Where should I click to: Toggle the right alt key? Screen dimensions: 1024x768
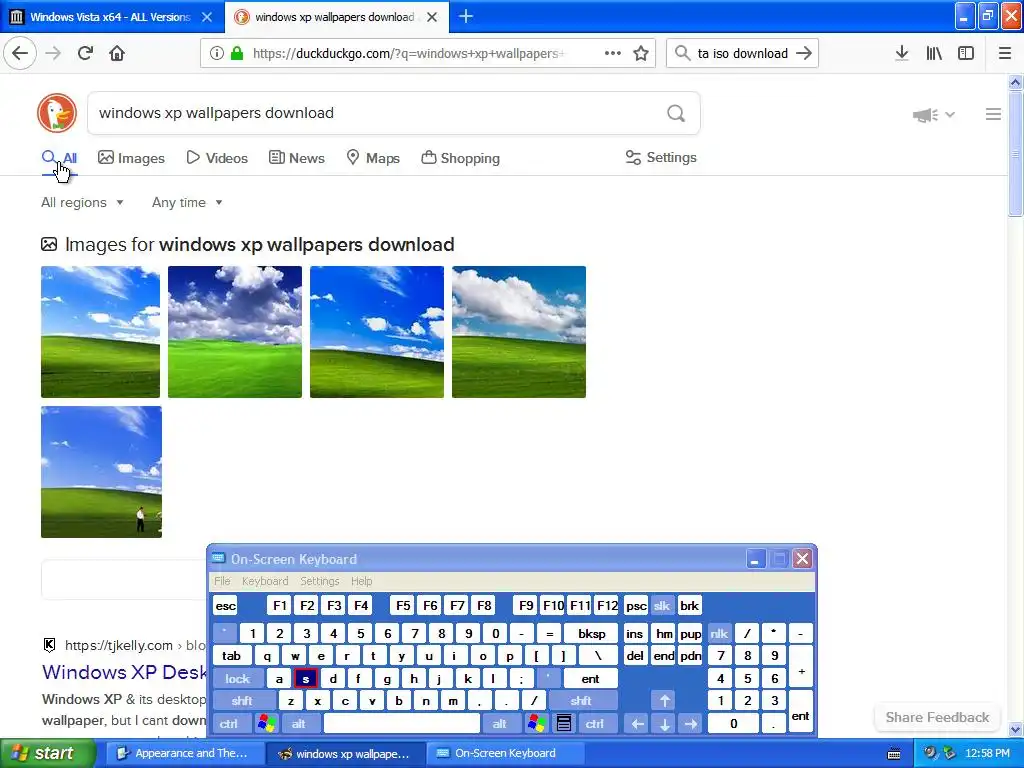[x=500, y=724]
